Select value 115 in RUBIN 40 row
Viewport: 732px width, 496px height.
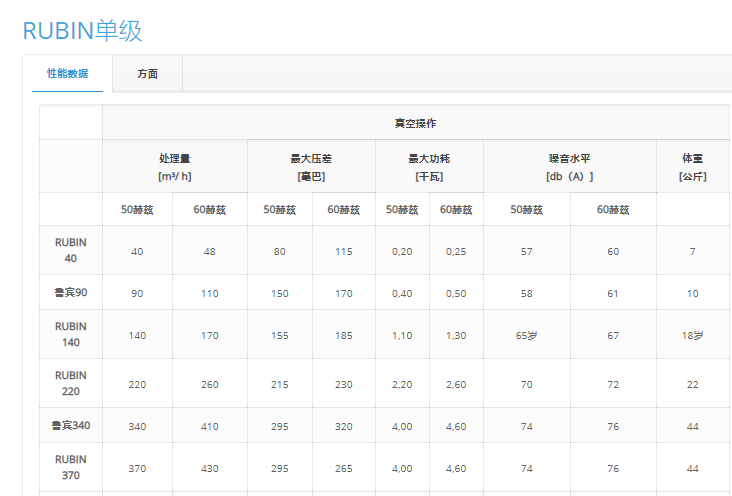344,252
